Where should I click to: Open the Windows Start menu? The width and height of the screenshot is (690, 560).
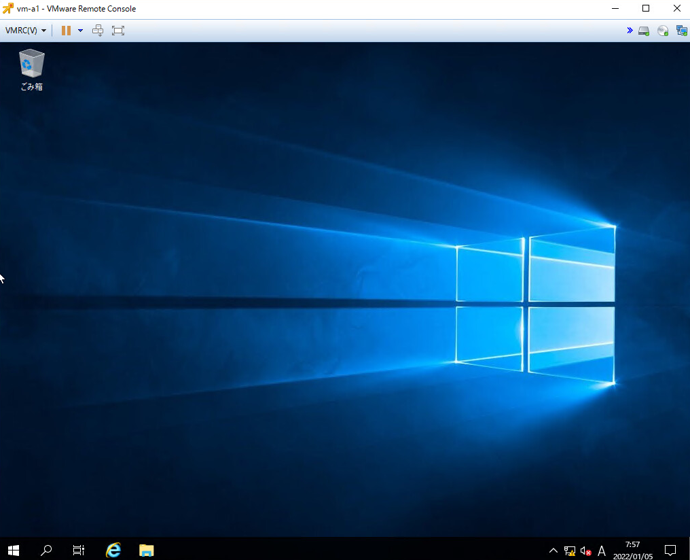click(13, 550)
